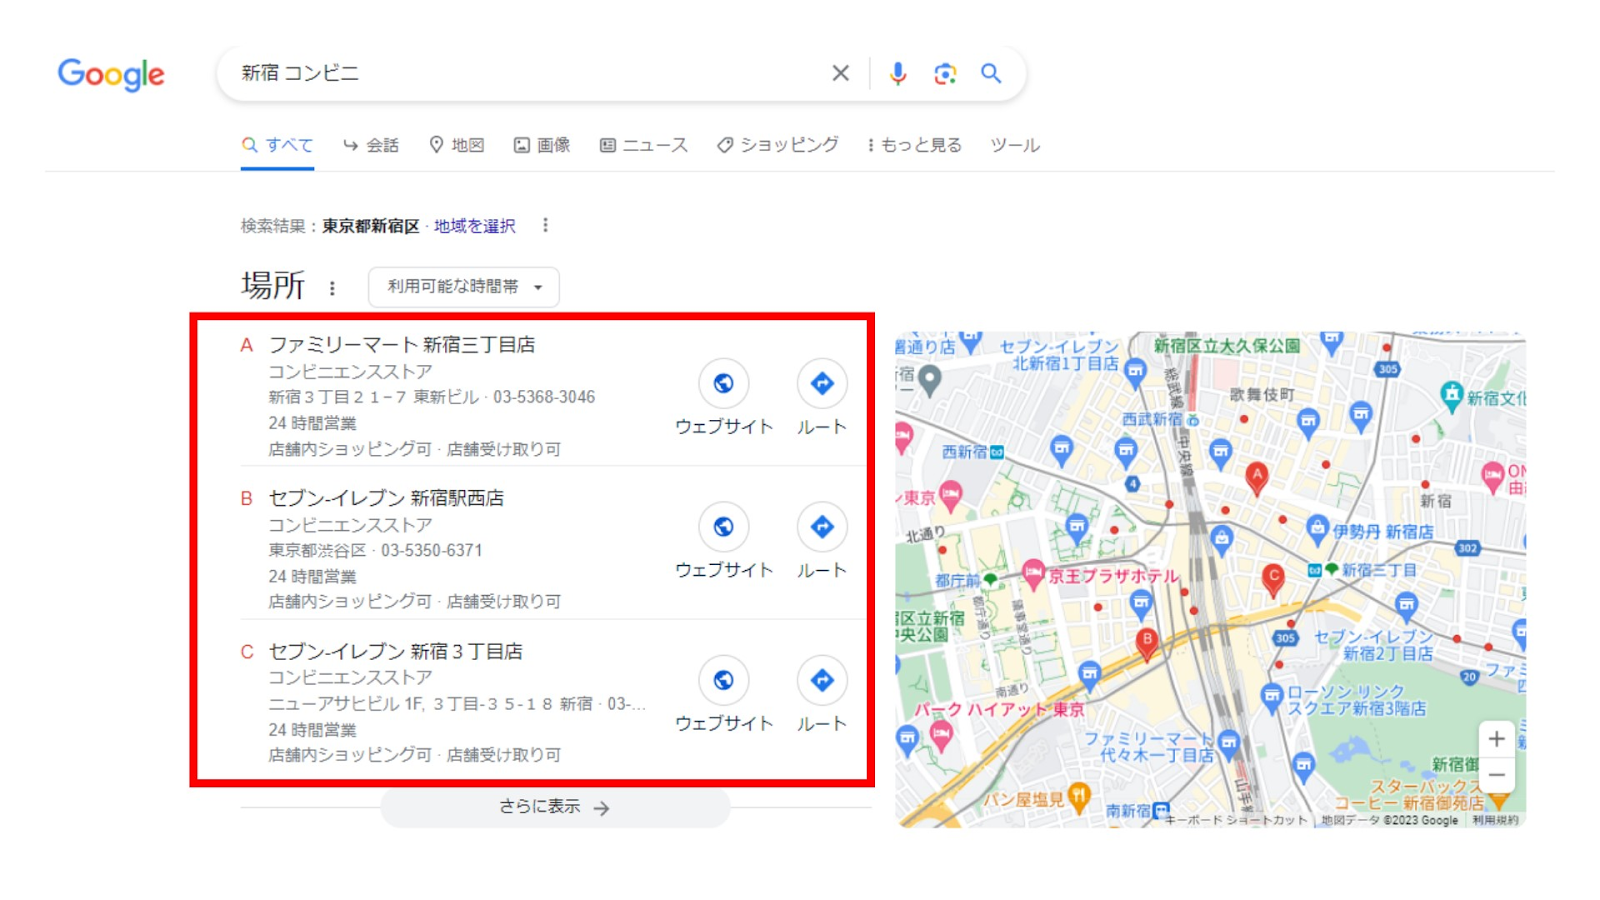Click the Google logo
The image size is (1600, 900).
(111, 74)
